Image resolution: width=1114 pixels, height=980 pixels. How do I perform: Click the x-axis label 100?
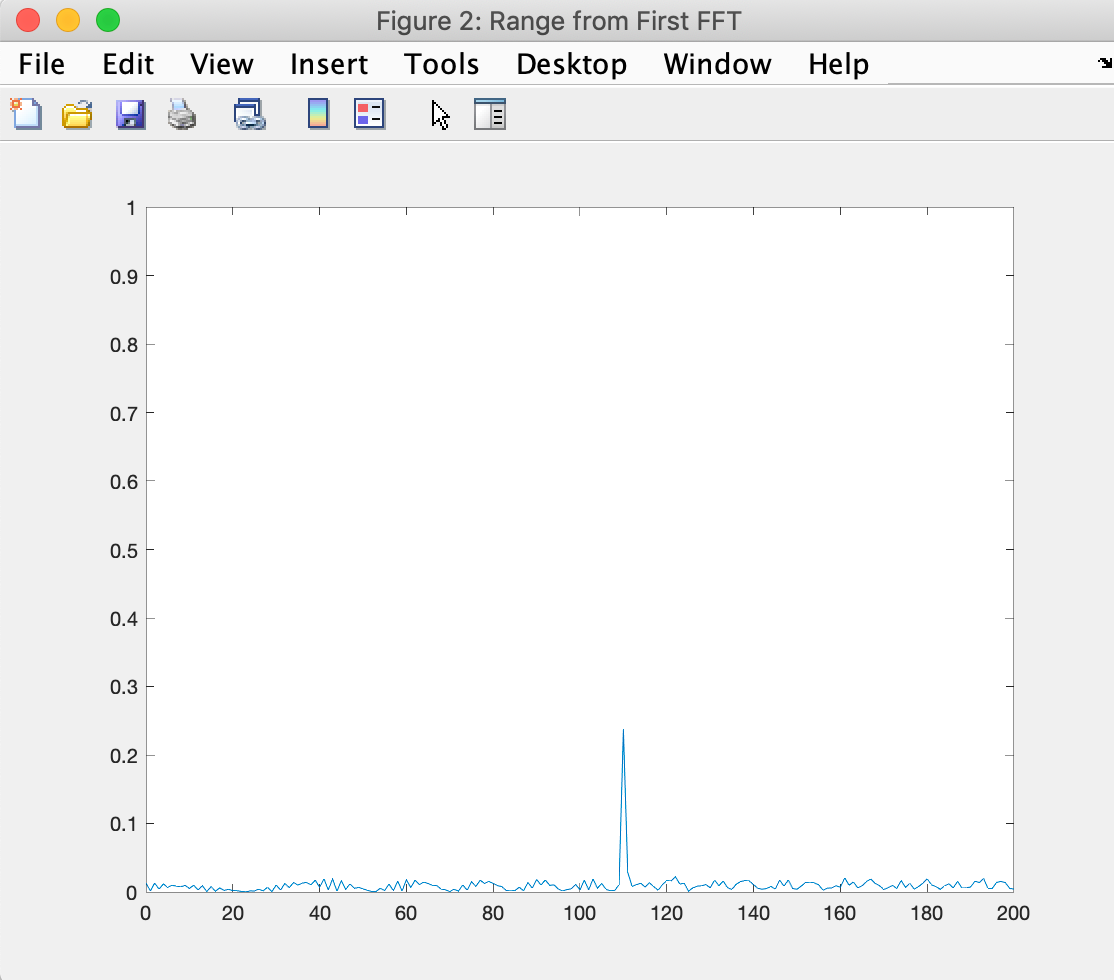click(580, 913)
